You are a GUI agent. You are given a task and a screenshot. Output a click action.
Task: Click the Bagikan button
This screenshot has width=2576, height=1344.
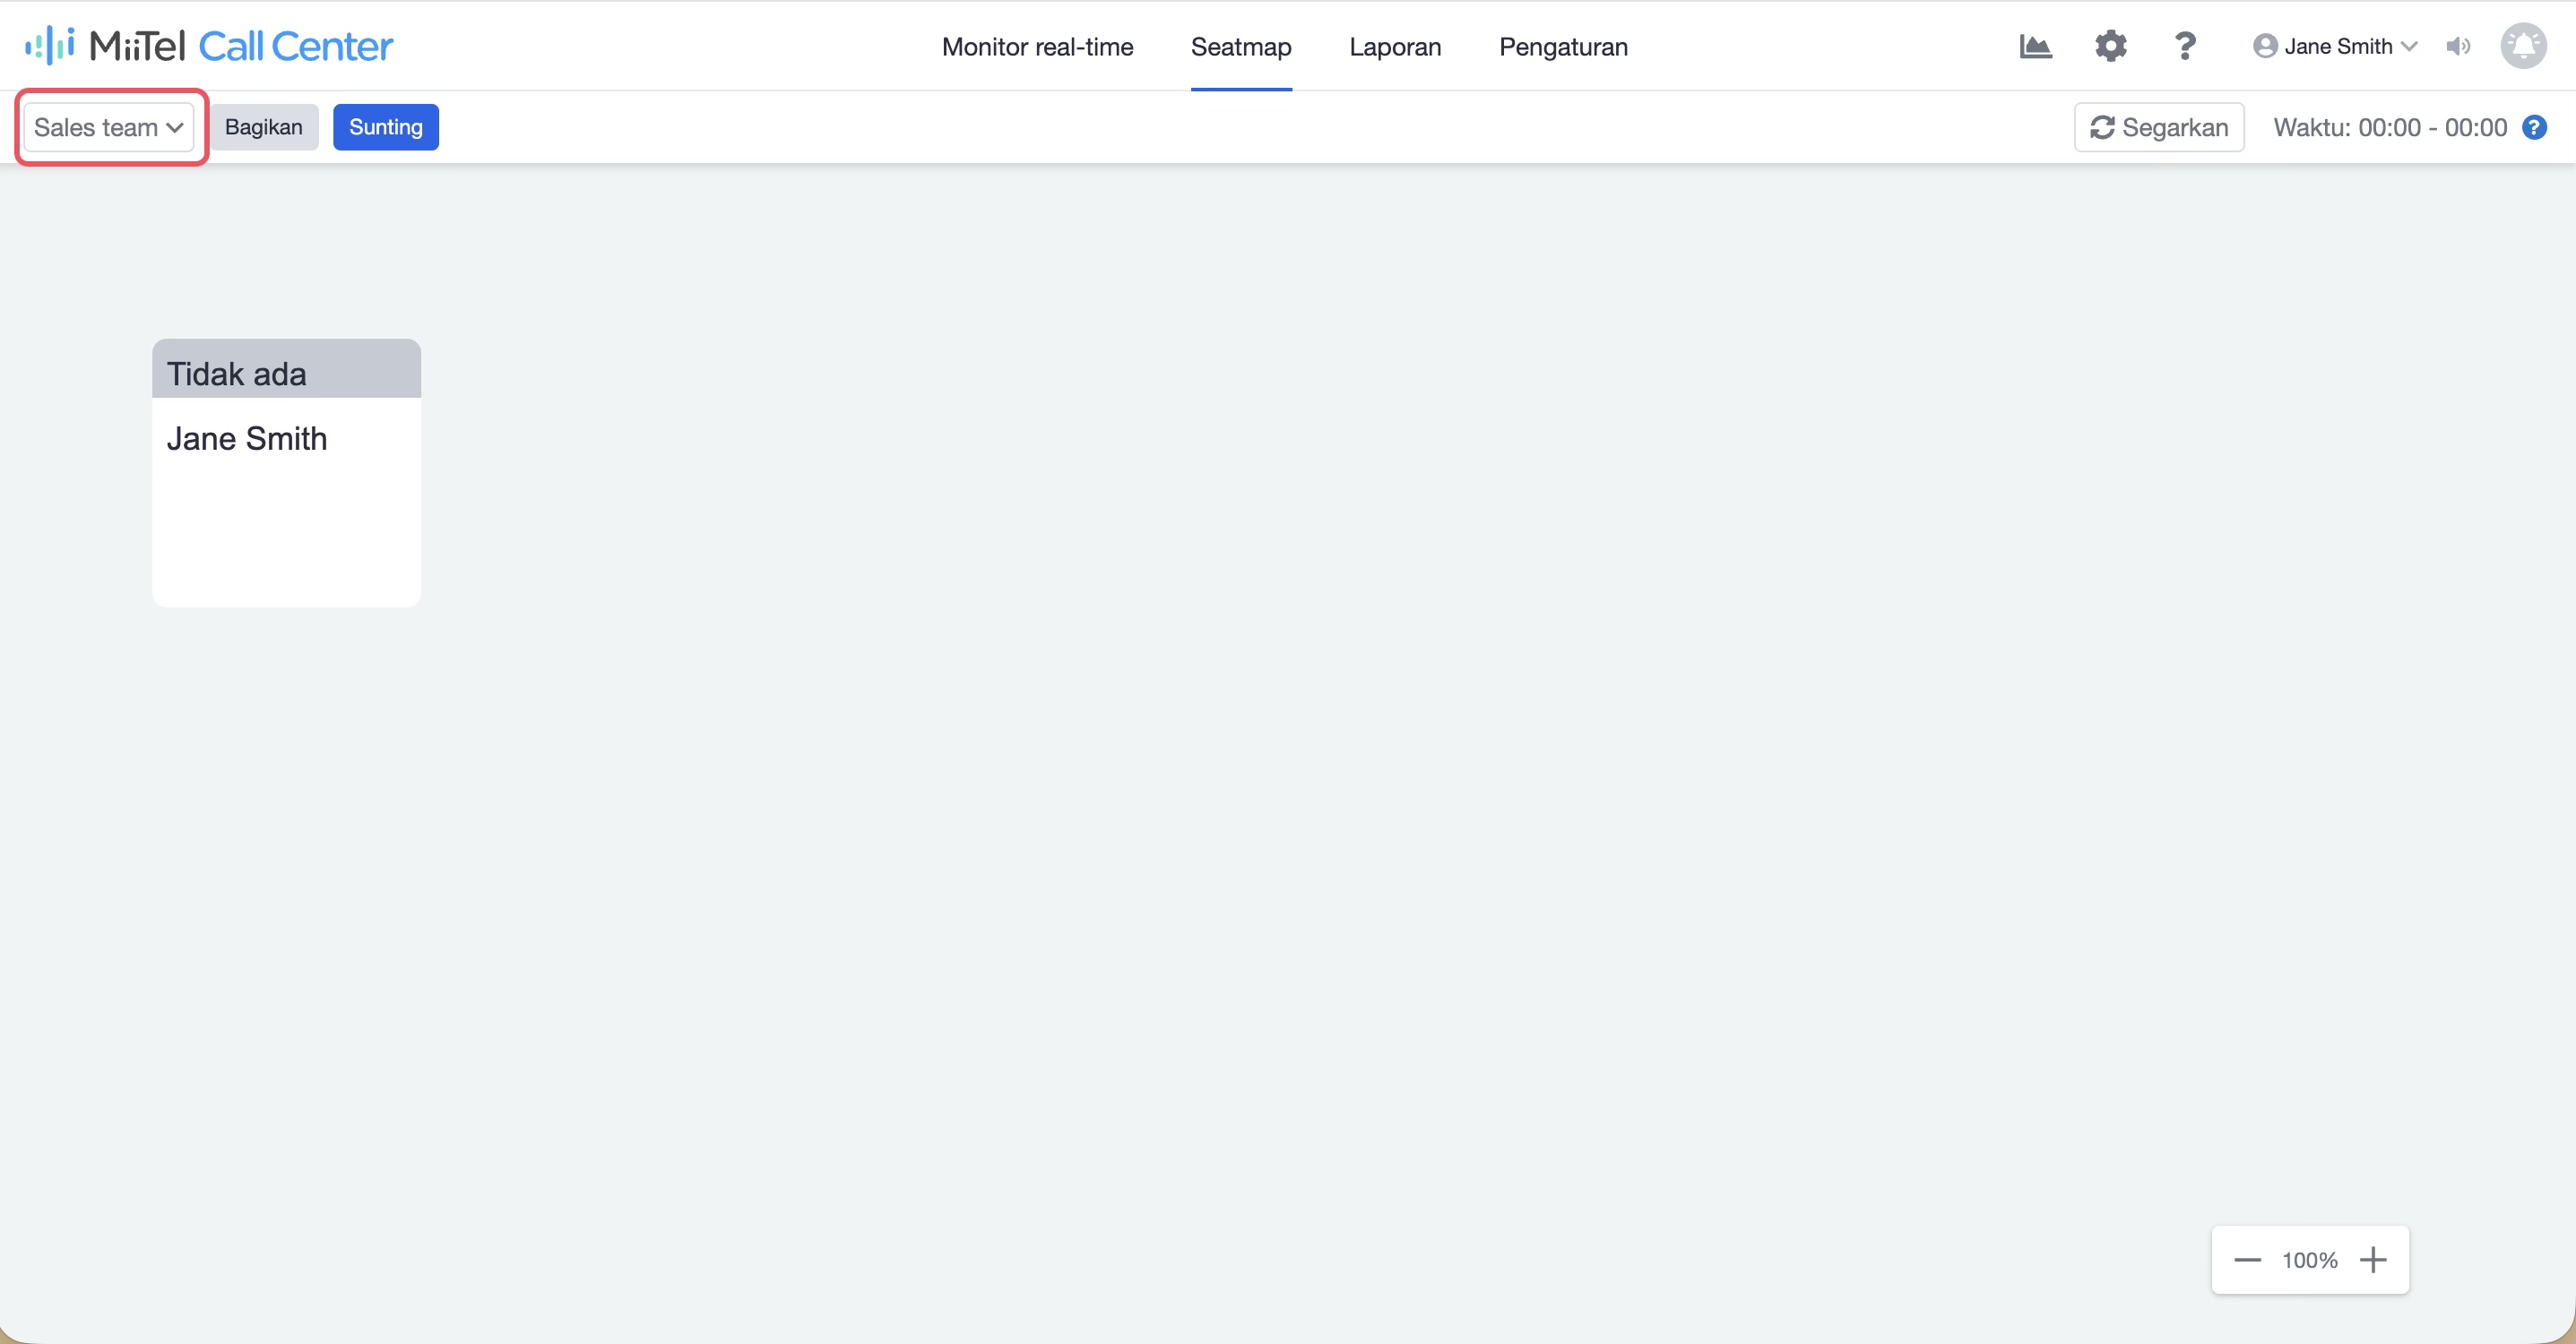point(264,127)
